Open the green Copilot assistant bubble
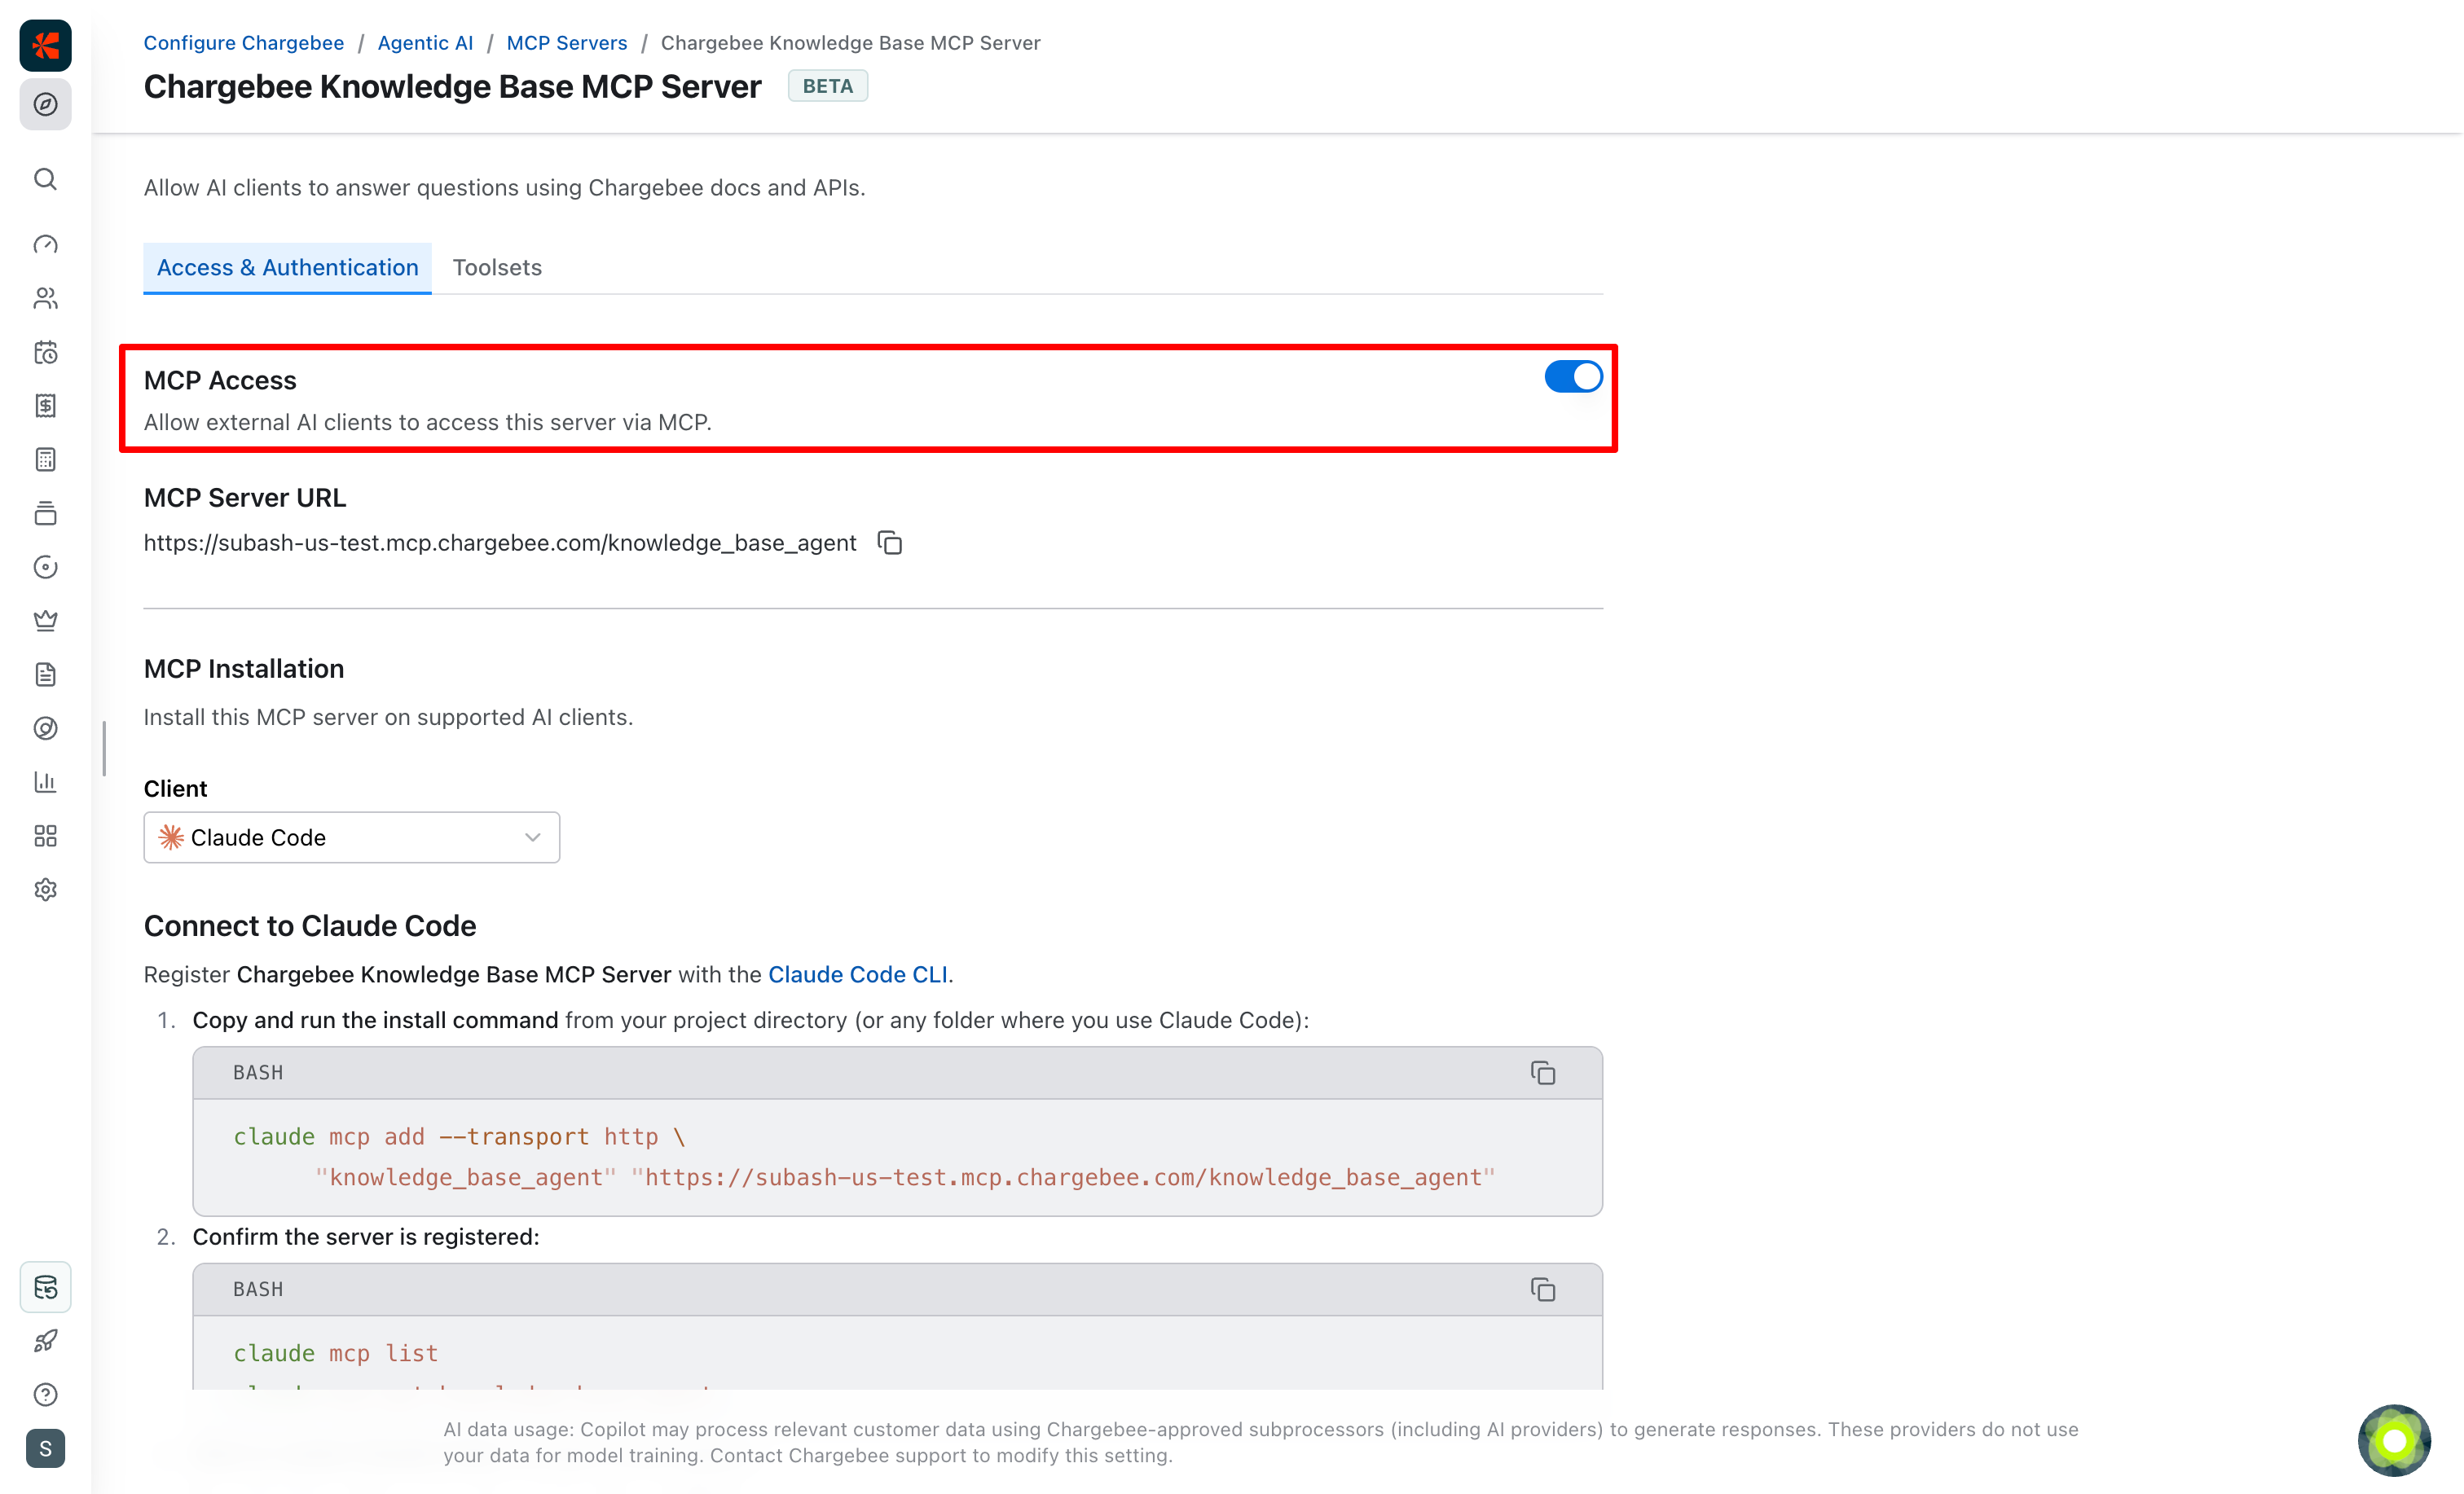2464x1494 pixels. [x=2394, y=1441]
